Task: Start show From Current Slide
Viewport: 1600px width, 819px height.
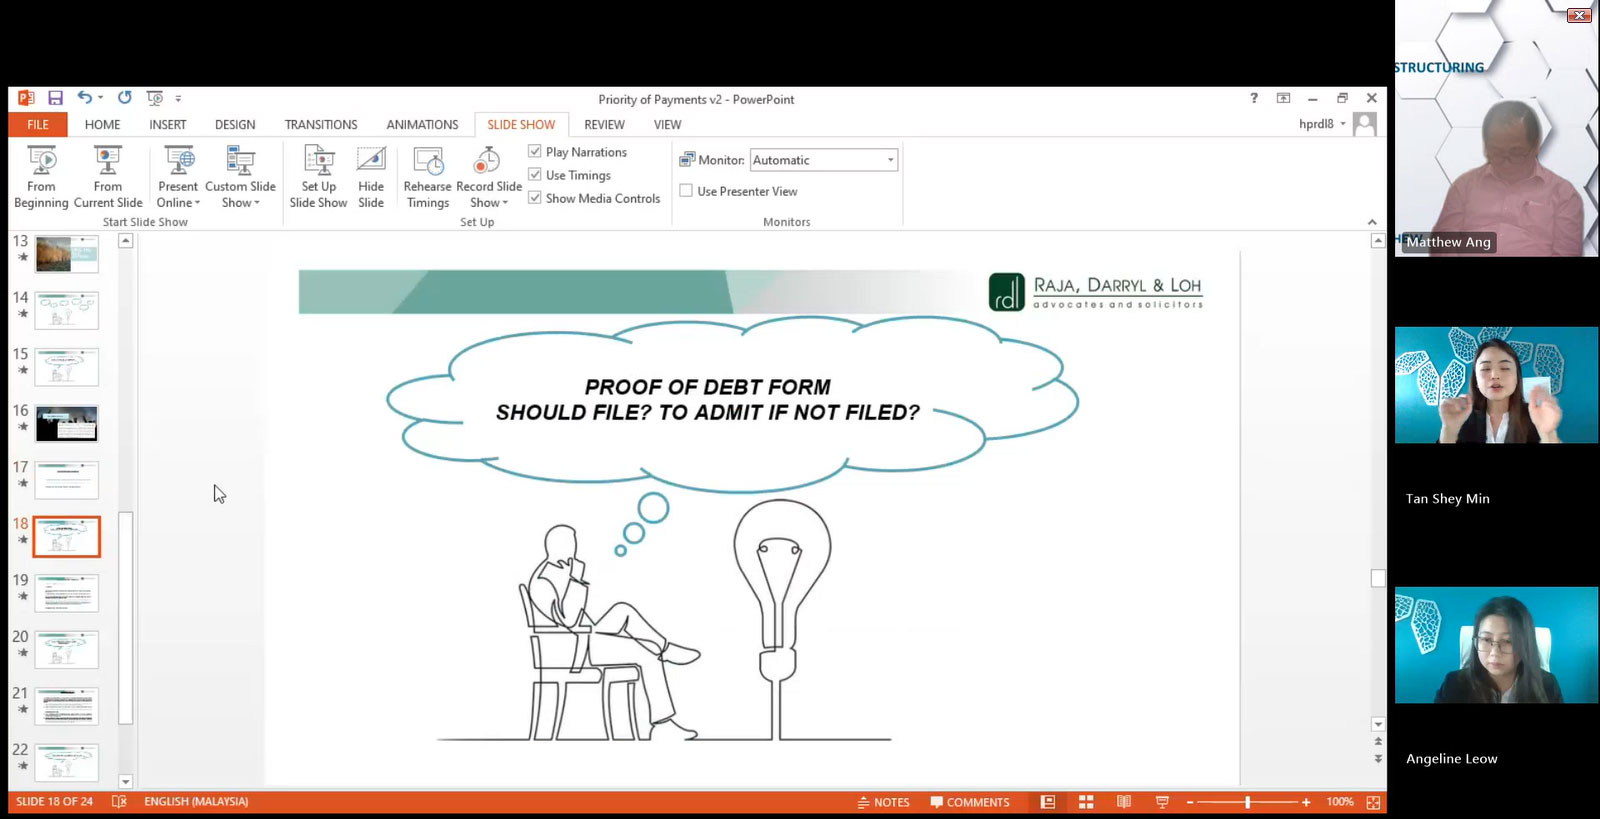Action: (108, 177)
